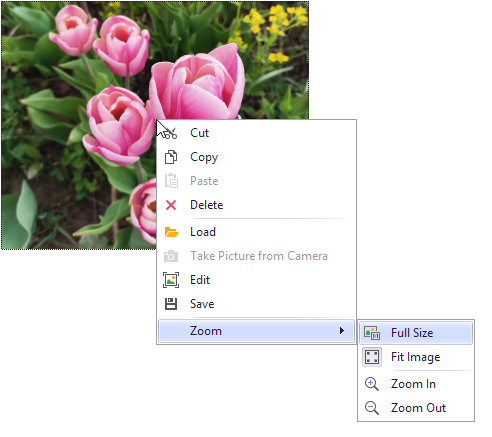This screenshot has width=492, height=437.
Task: Click the Fit Image frame icon
Action: point(372,357)
